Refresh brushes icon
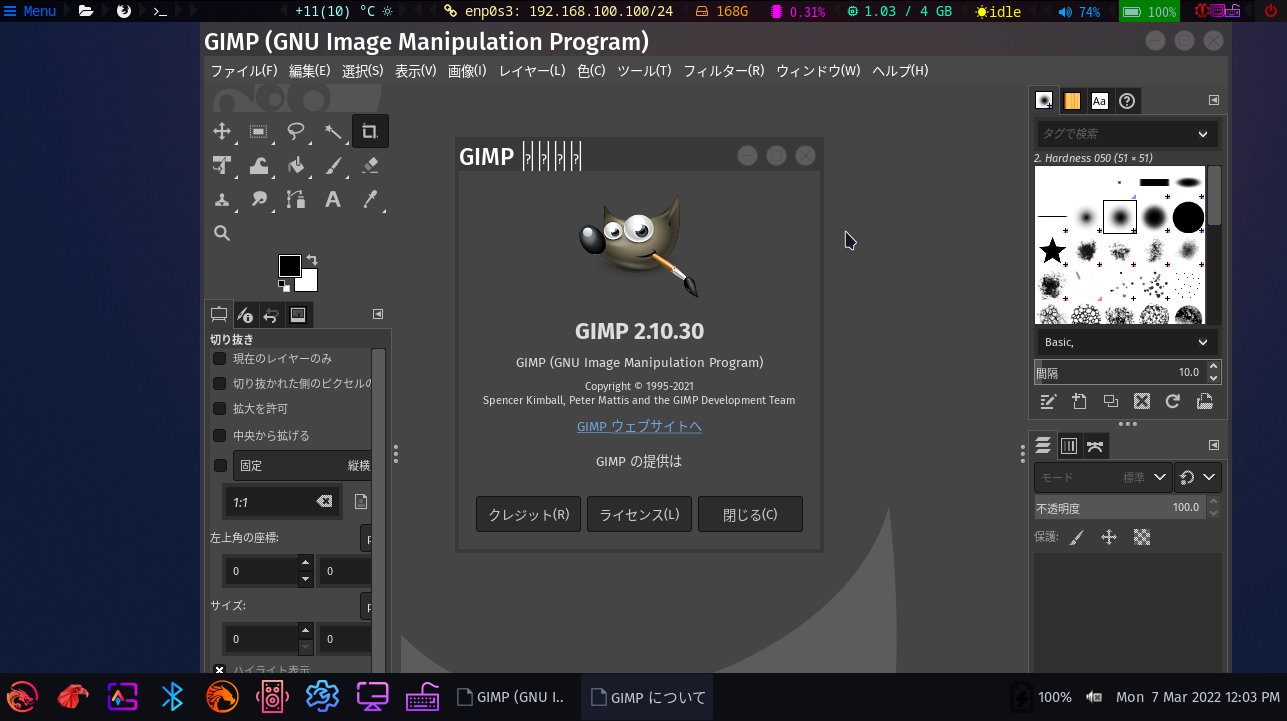Screen dimensions: 1287x721 click(1173, 401)
